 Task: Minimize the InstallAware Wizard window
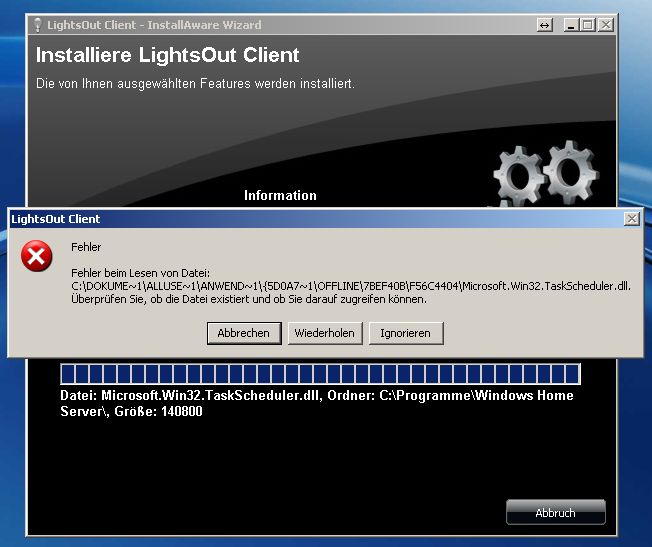(x=571, y=25)
